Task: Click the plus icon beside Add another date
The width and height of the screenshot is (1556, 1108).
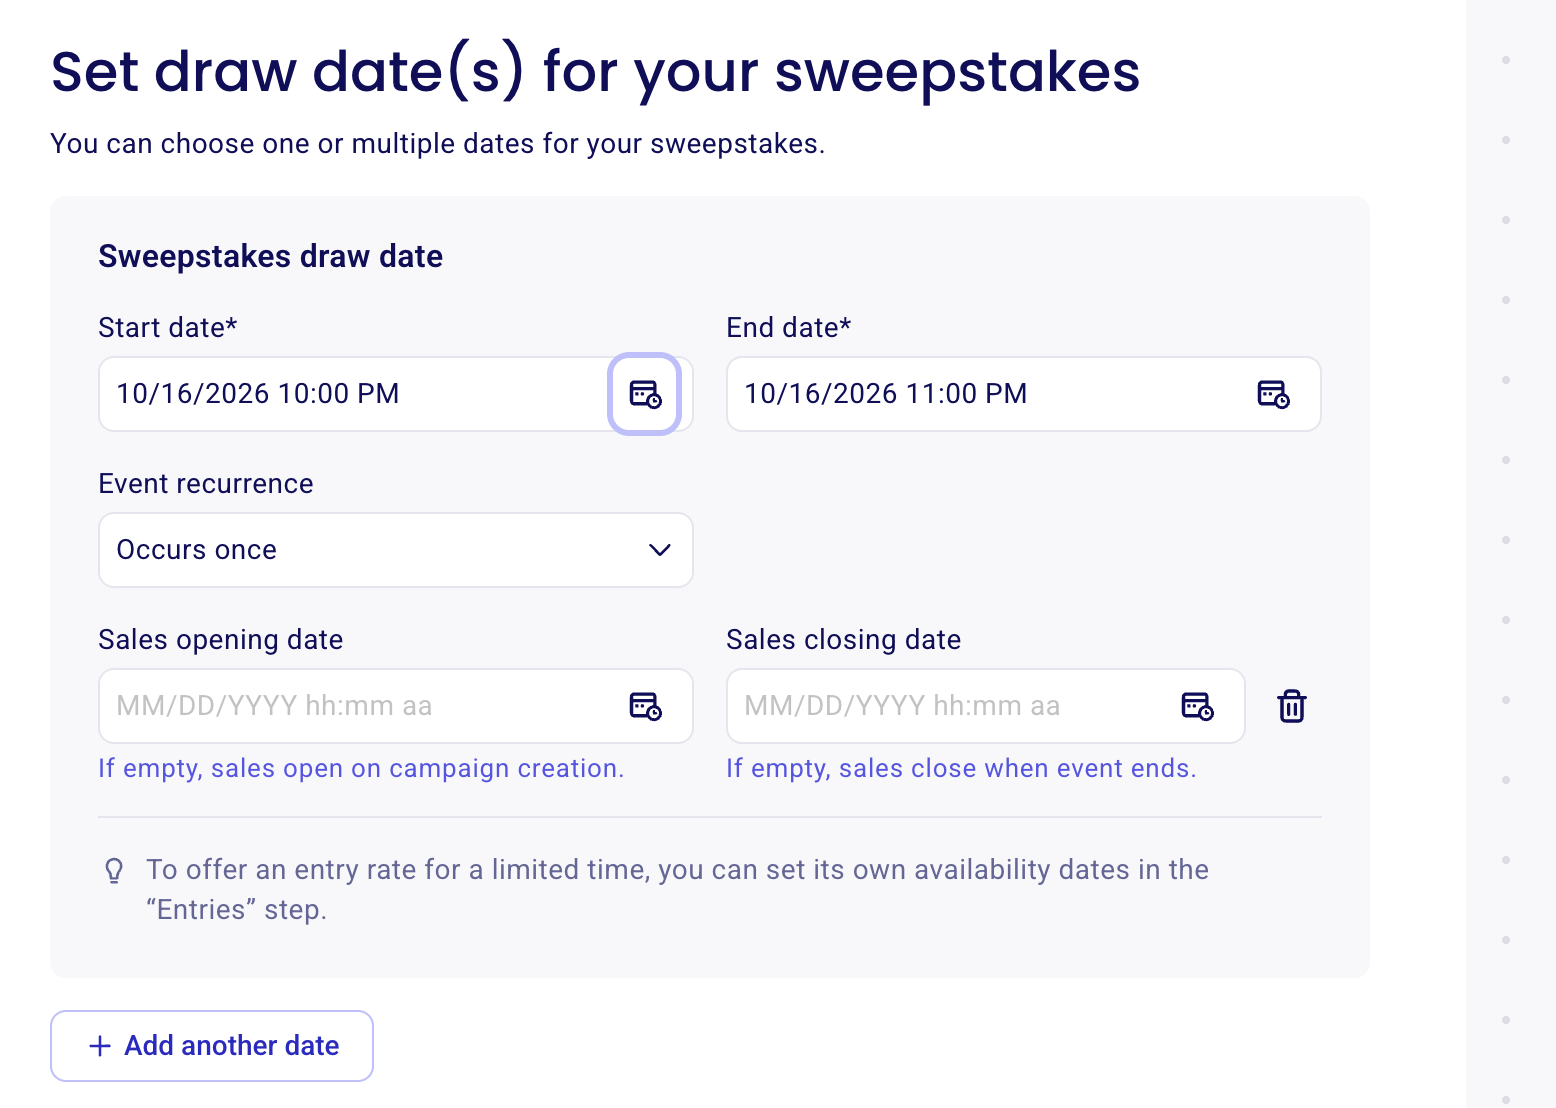Action: (100, 1046)
